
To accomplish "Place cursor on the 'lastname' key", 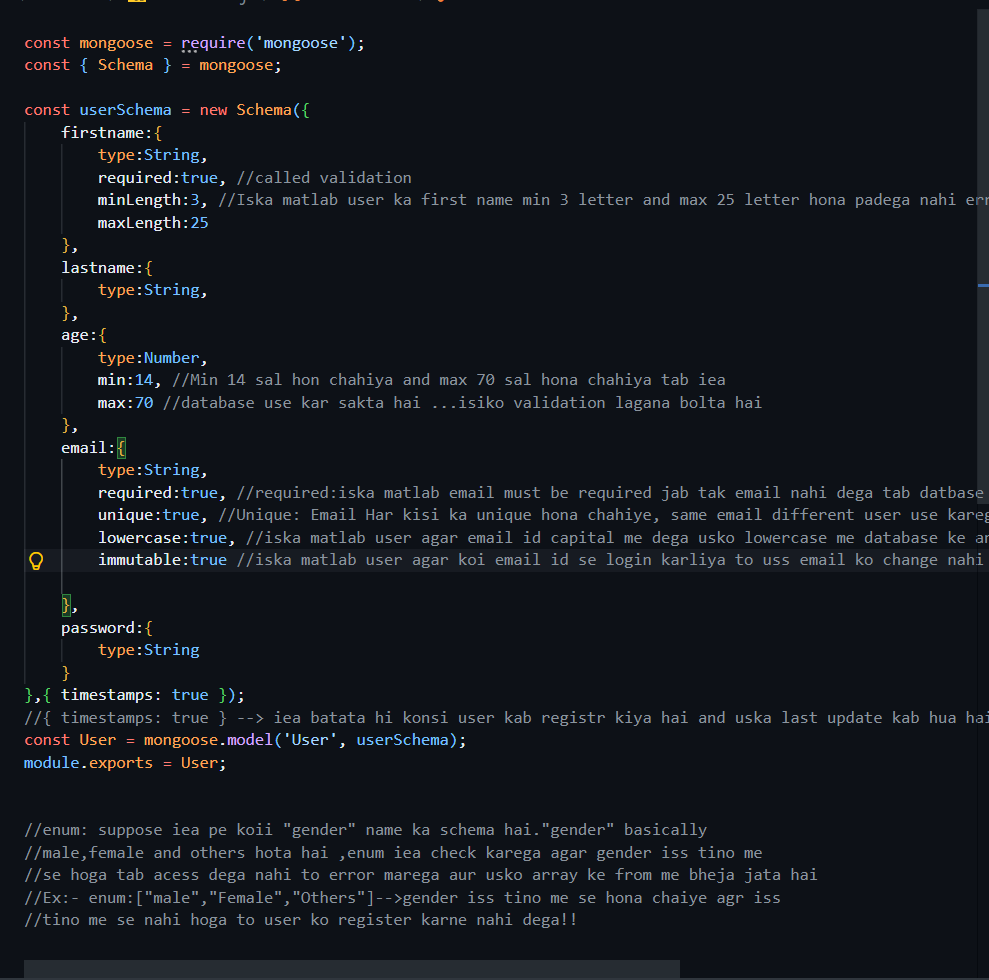I will [98, 268].
